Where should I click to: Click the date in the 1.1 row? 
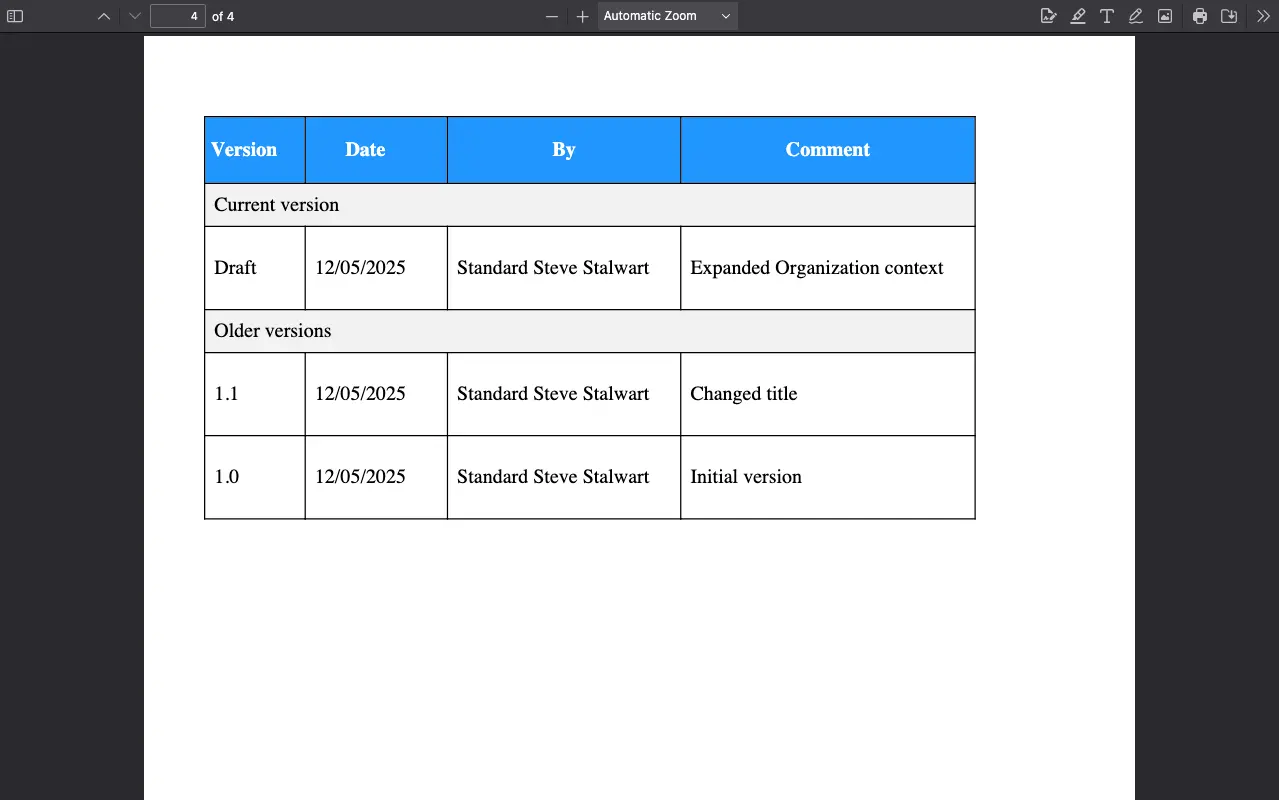coord(360,394)
